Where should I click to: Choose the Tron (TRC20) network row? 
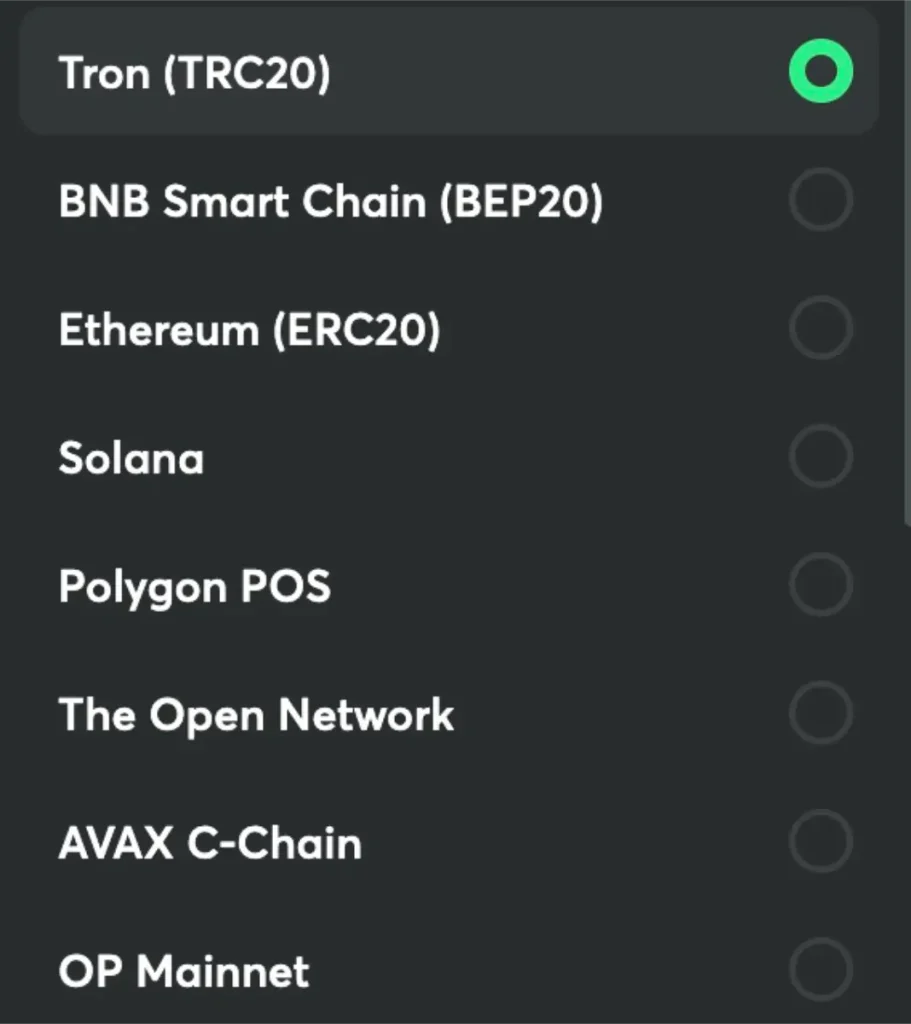click(450, 71)
